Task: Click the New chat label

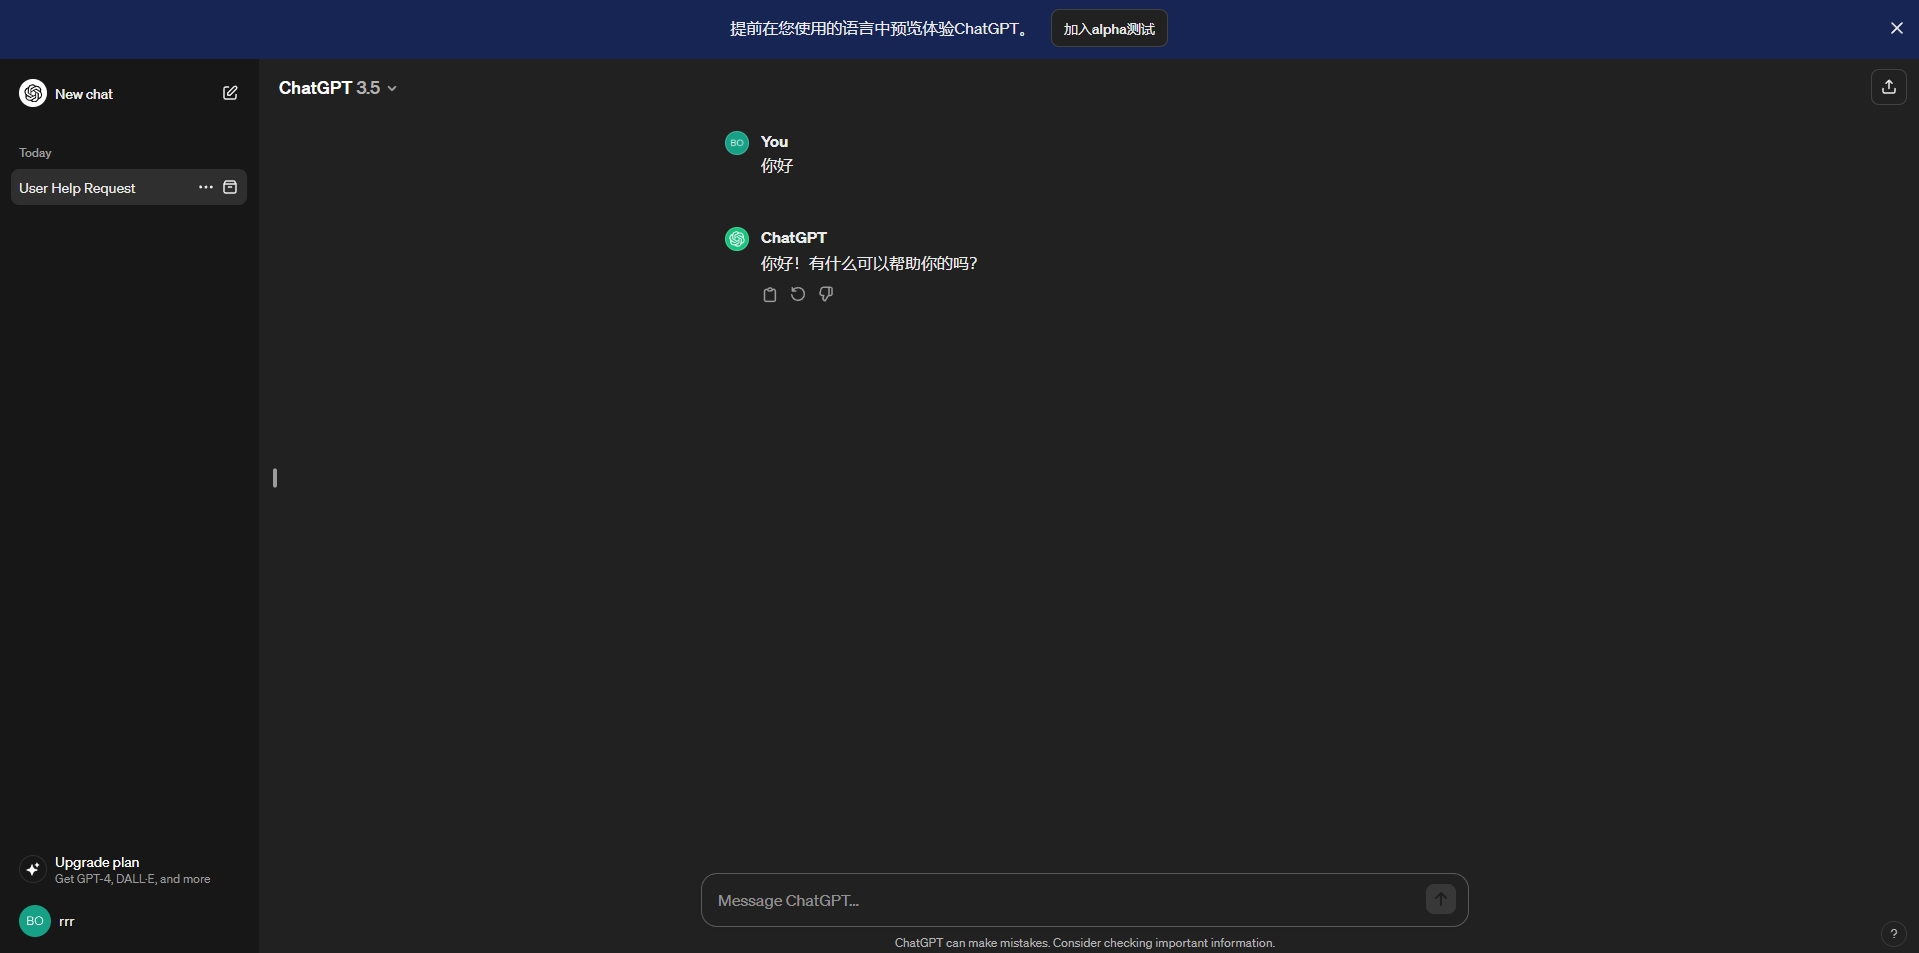Action: tap(84, 94)
